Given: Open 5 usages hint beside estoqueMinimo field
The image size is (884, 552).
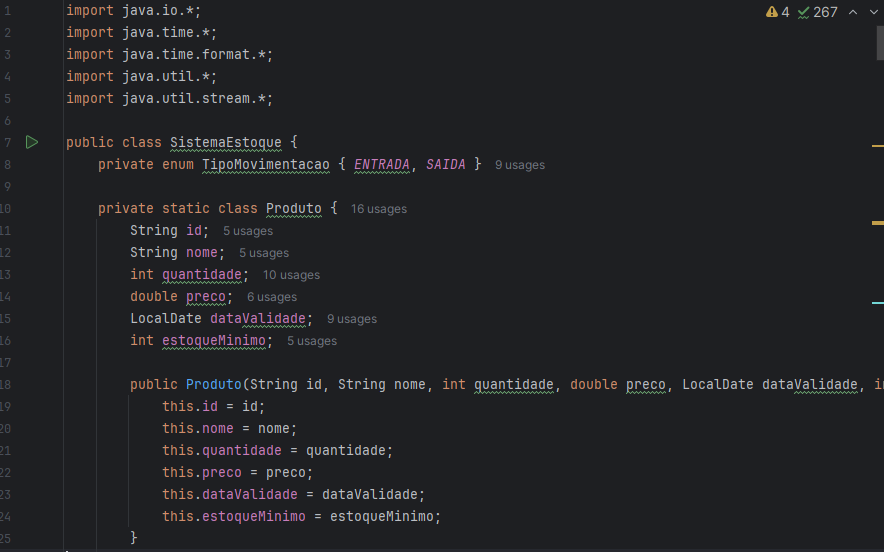Looking at the screenshot, I should pos(312,341).
